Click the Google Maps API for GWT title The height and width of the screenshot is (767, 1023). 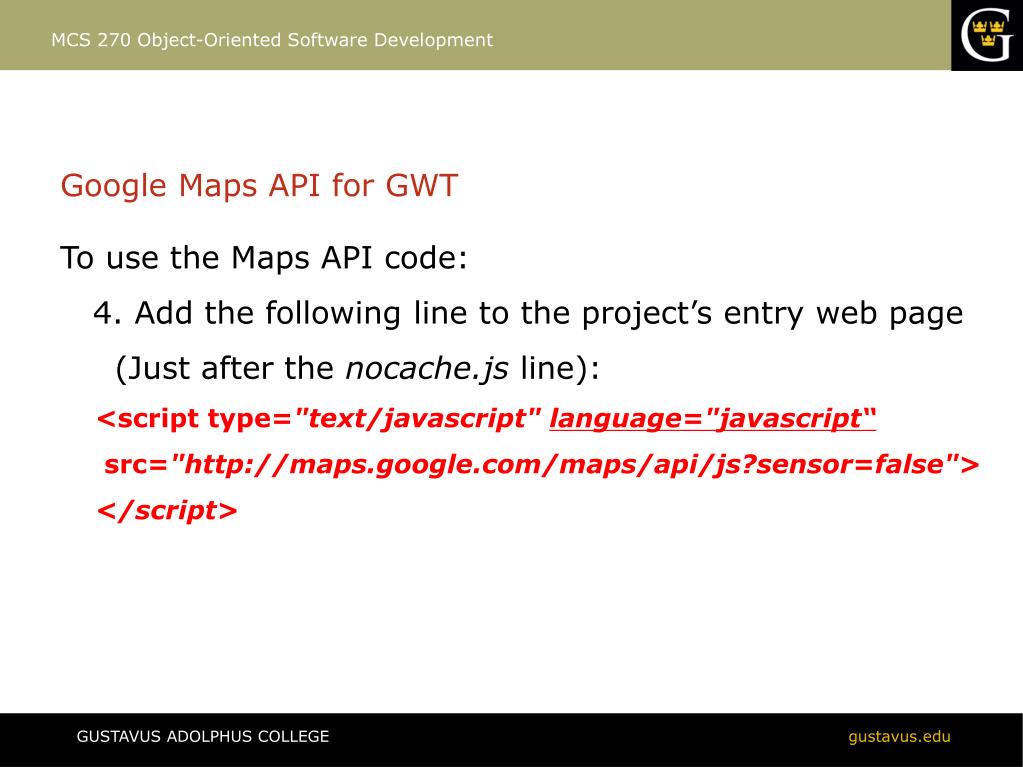259,185
